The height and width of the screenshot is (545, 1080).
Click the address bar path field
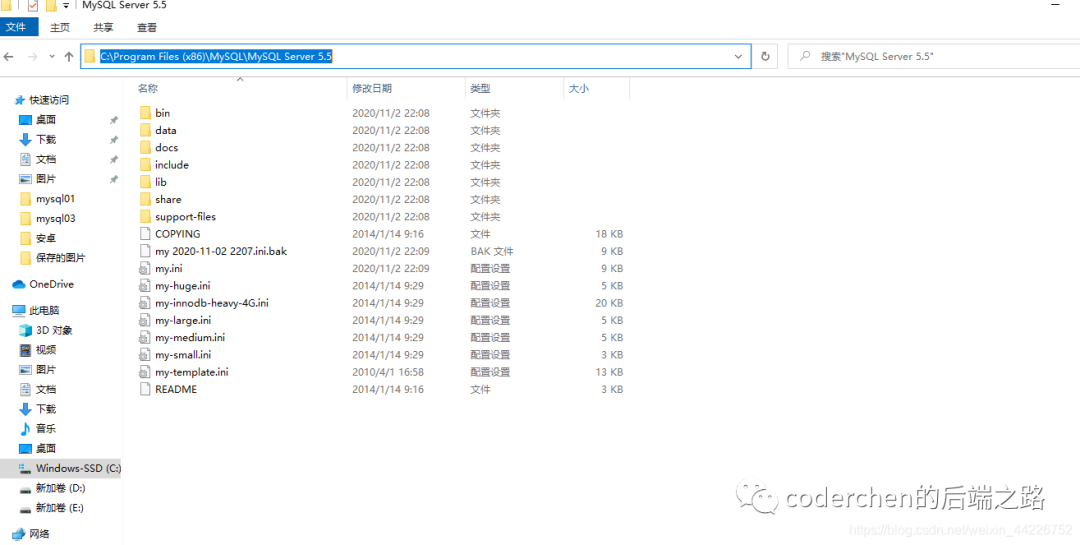[x=415, y=56]
